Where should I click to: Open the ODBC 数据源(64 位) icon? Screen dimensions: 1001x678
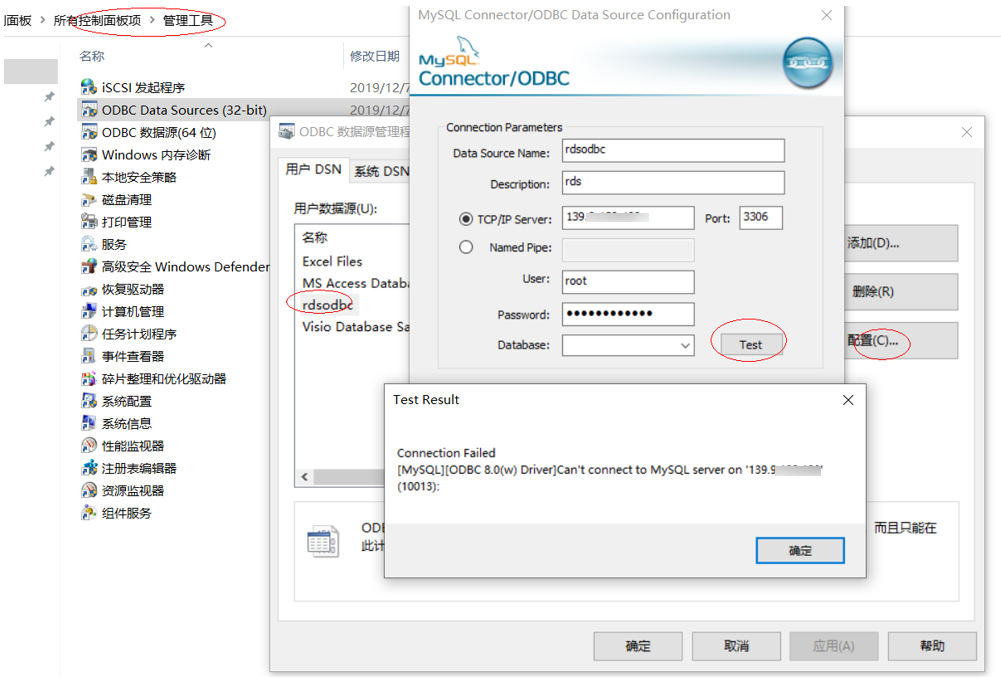(89, 132)
